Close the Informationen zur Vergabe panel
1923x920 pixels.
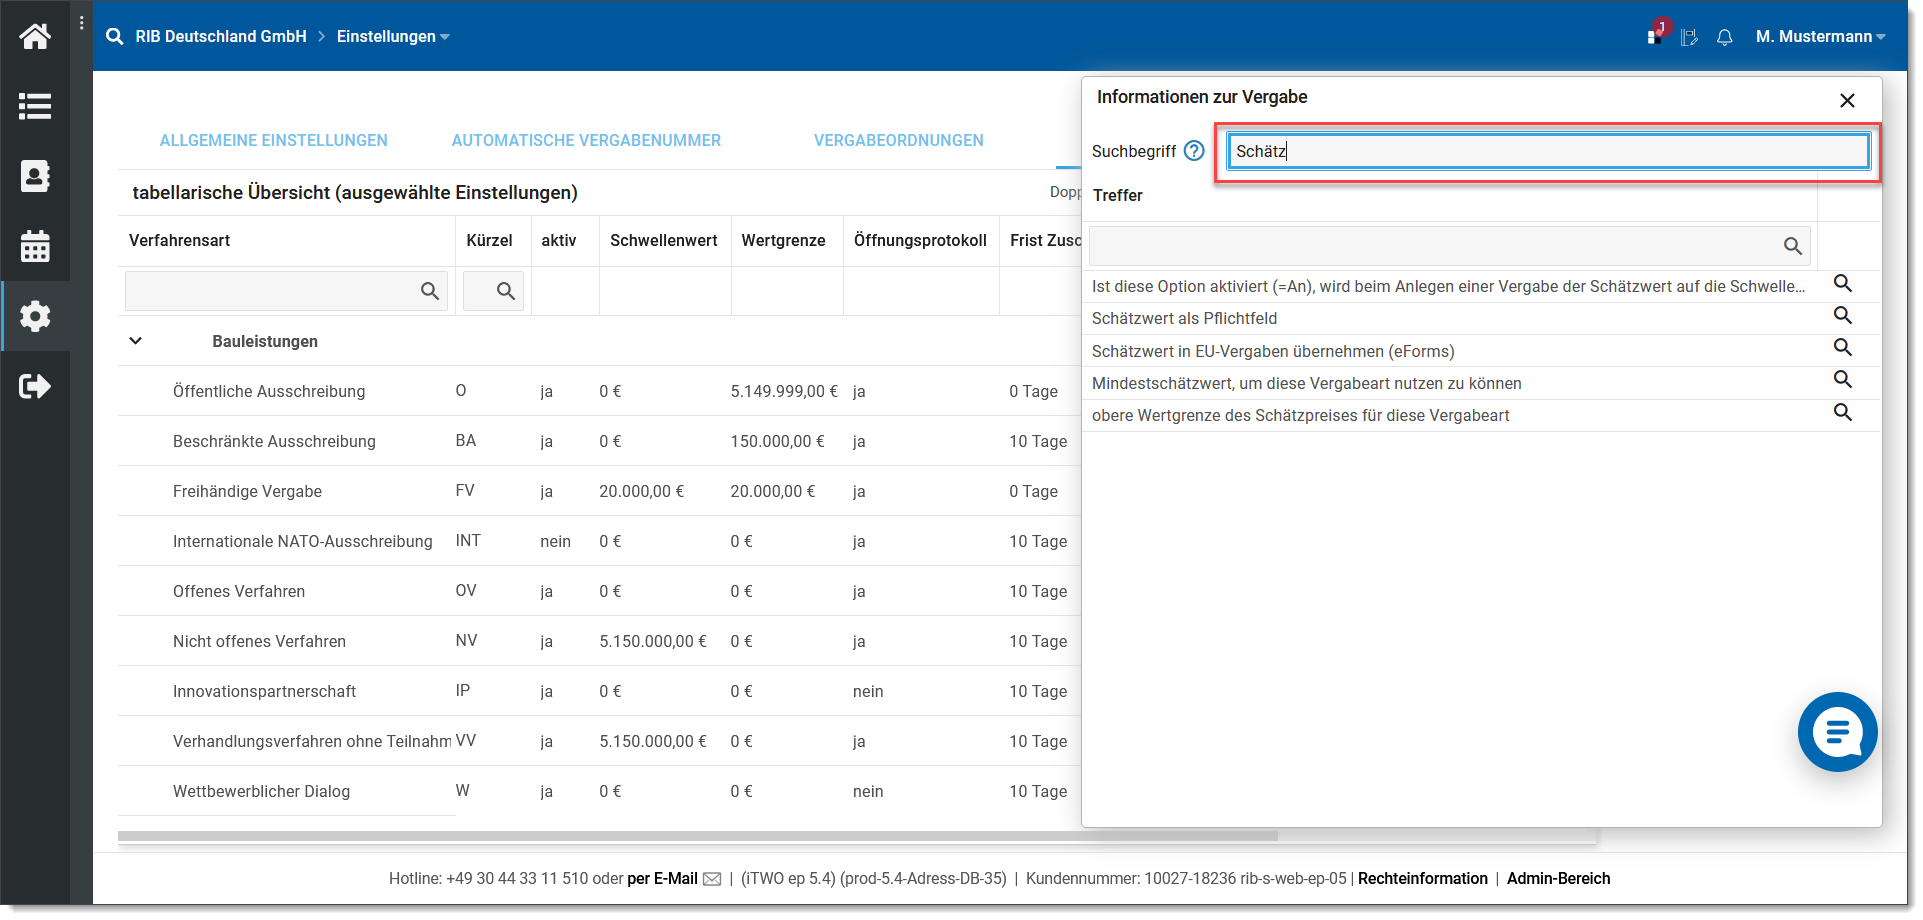(x=1847, y=100)
